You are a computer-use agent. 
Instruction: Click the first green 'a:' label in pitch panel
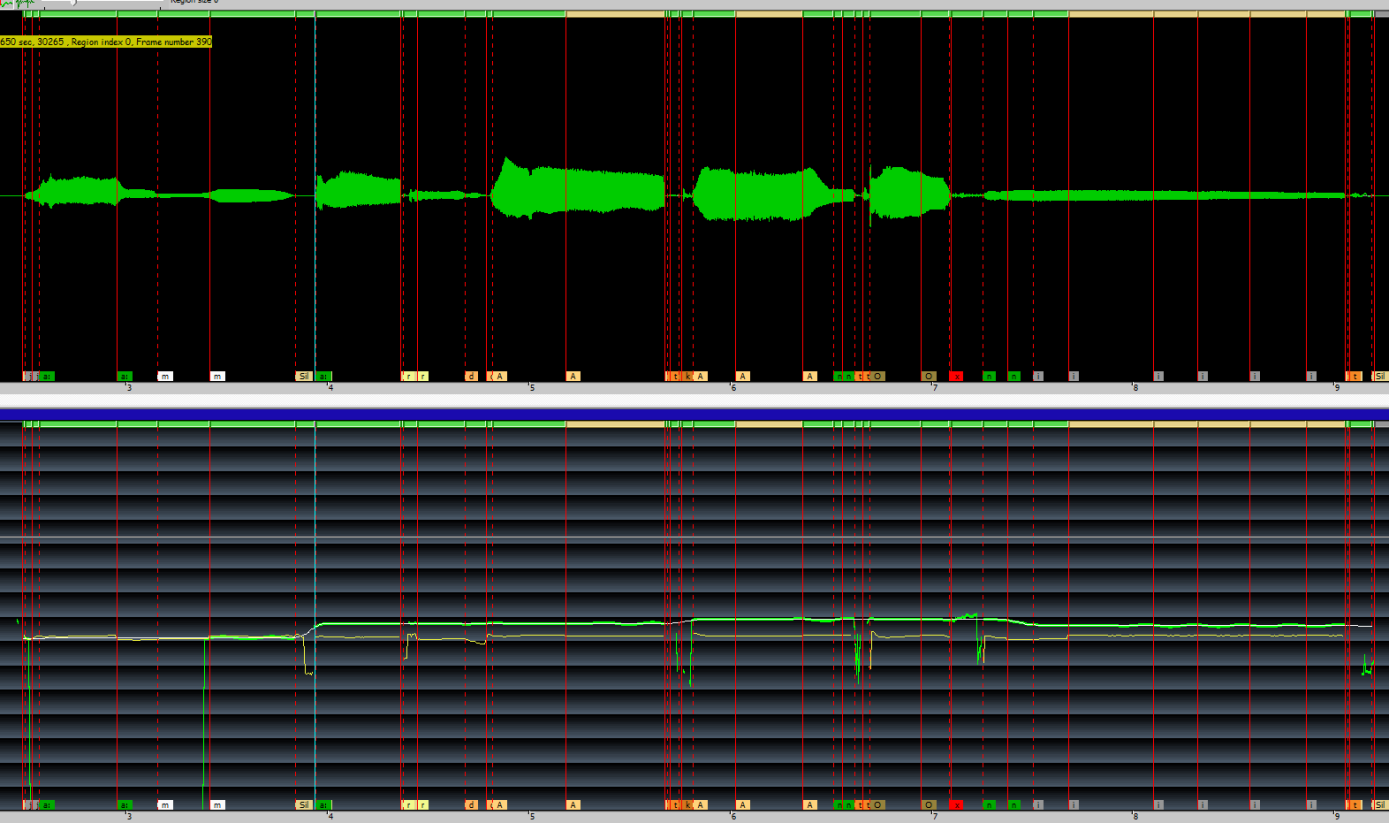coord(47,805)
